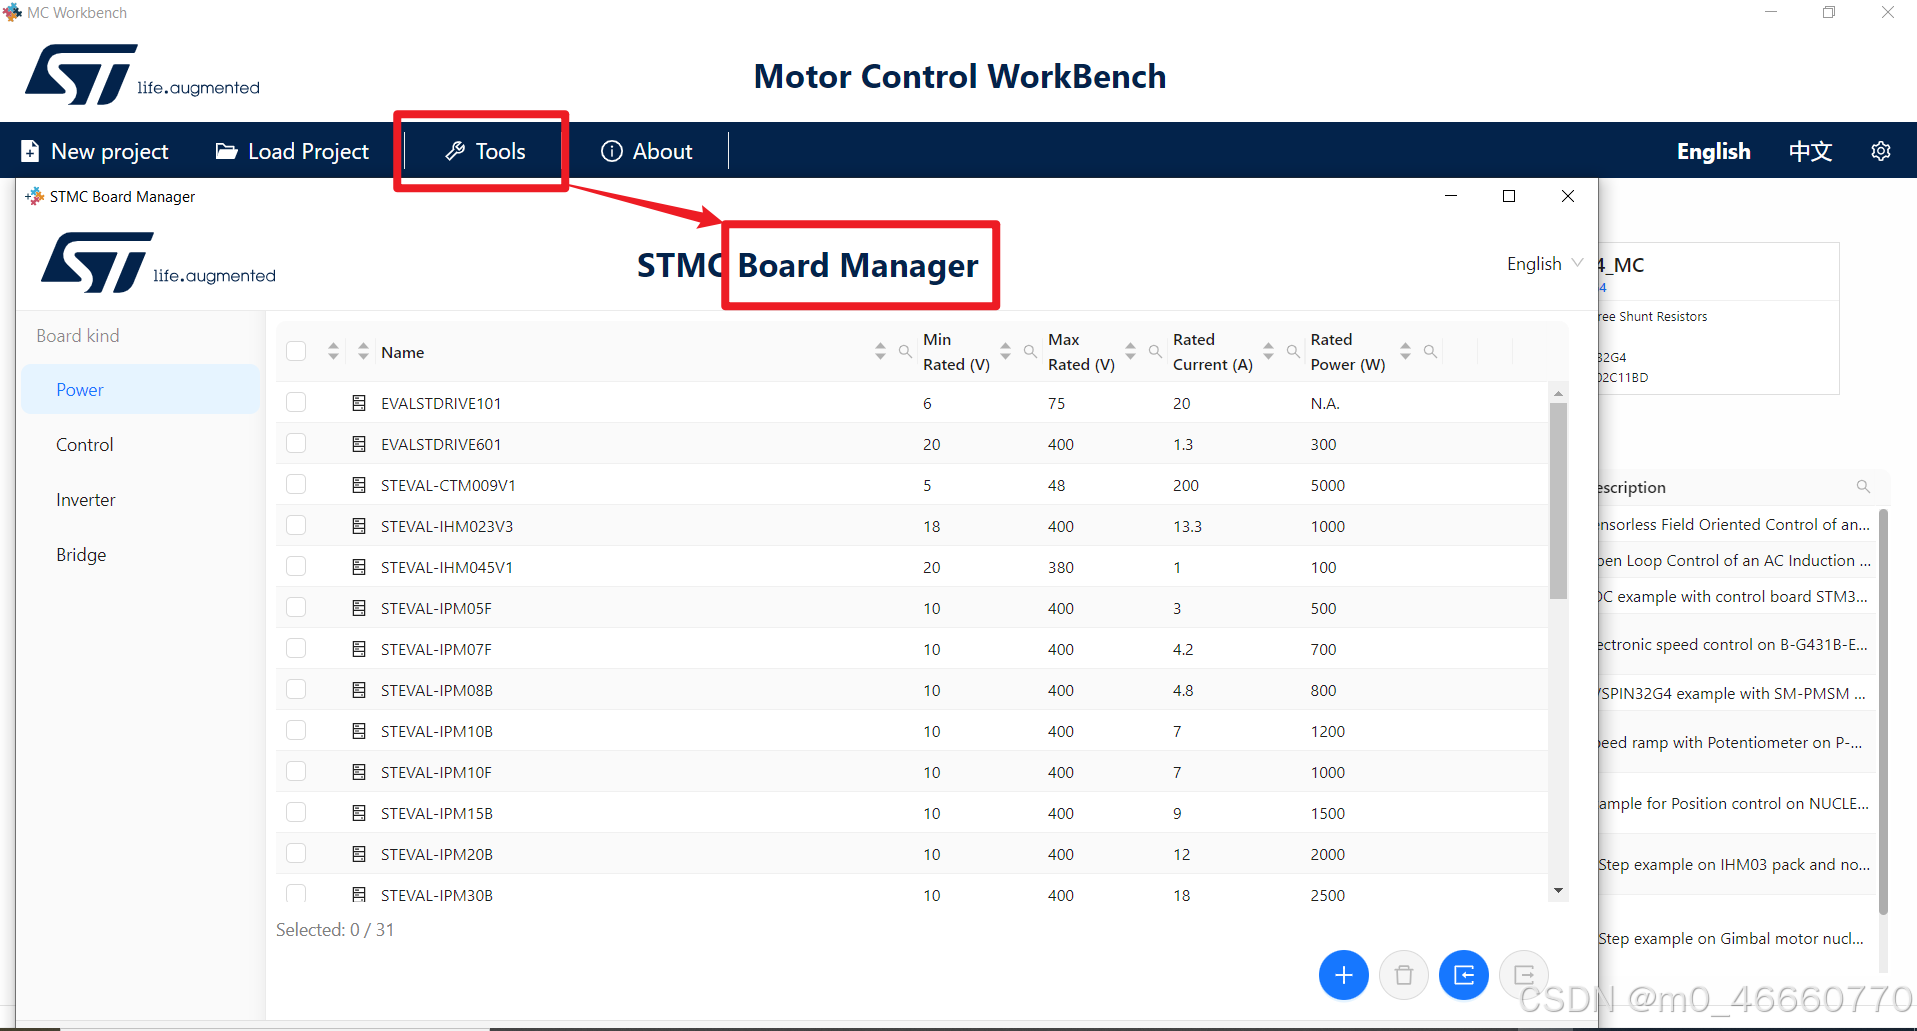
Task: Select the STEVAL-IPM30B board row
Action: tap(912, 893)
